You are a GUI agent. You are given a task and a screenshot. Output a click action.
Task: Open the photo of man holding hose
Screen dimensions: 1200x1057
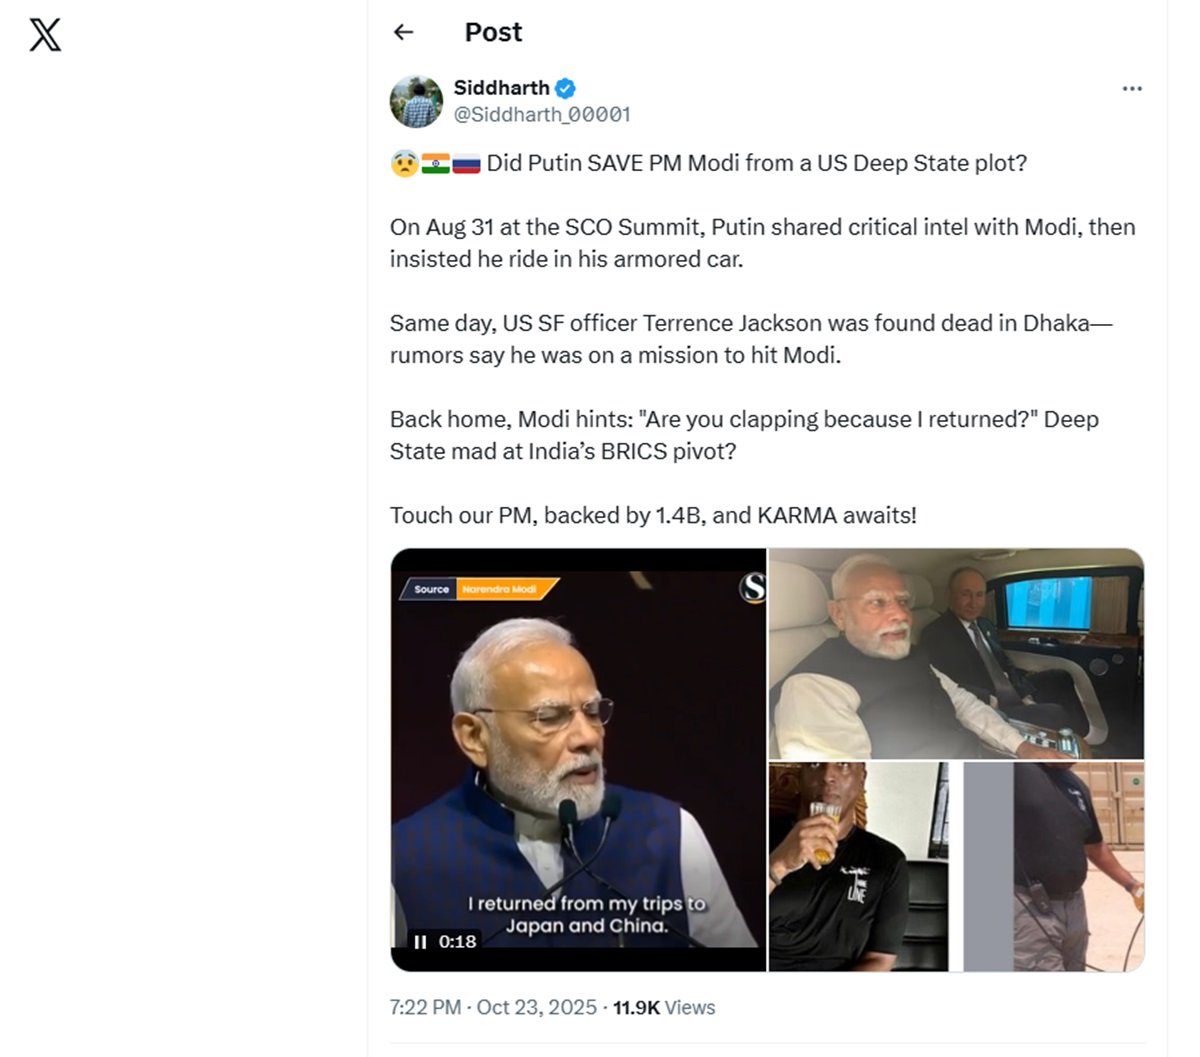pos(1054,866)
